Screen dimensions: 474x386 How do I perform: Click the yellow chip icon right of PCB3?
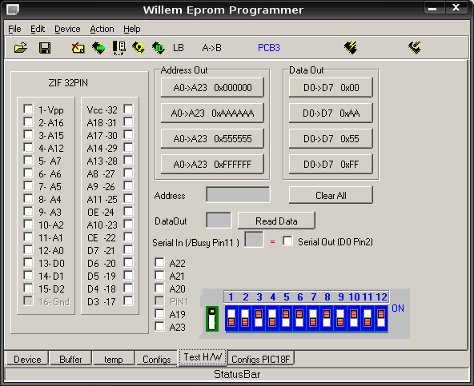point(350,48)
